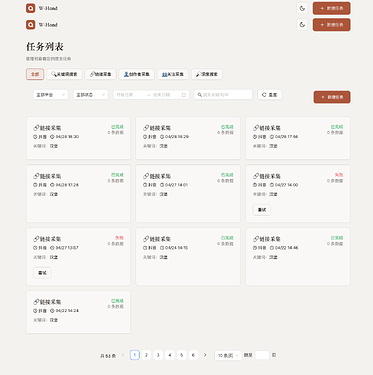Click the 失败 status on 04/27 14:00 card

tap(339, 175)
